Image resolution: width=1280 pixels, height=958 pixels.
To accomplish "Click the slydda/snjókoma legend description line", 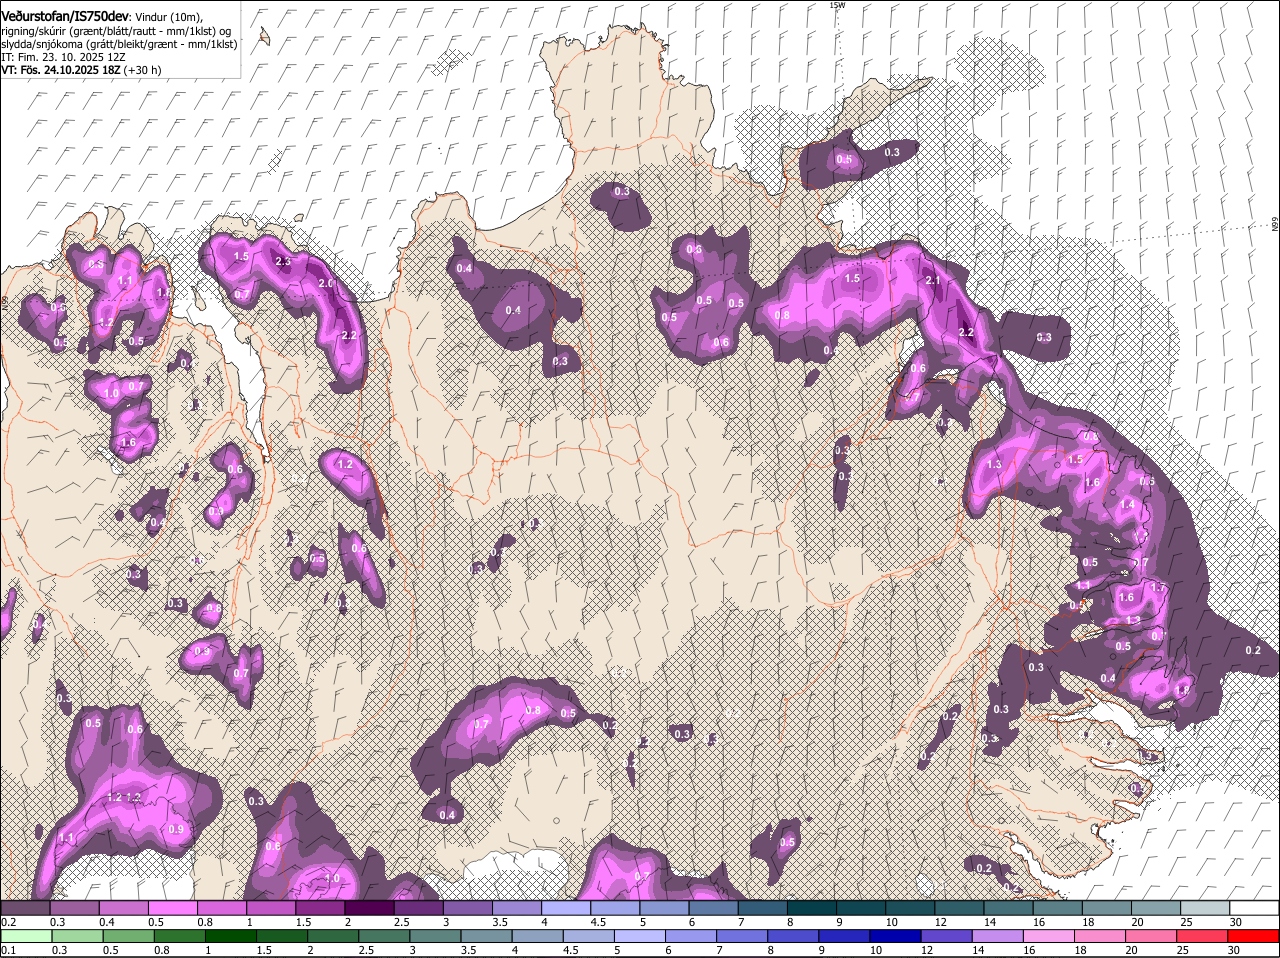I will click(x=119, y=44).
